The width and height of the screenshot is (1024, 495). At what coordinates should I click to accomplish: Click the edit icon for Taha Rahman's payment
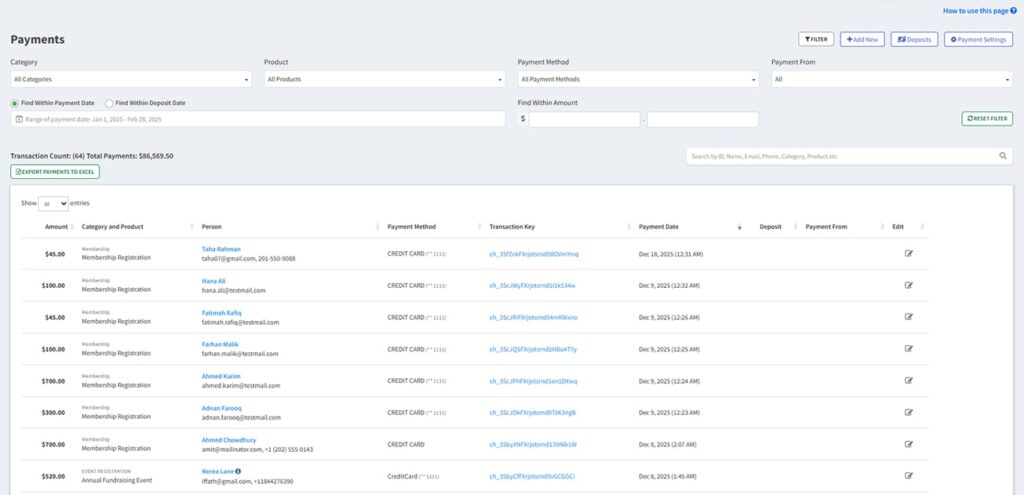click(x=908, y=253)
